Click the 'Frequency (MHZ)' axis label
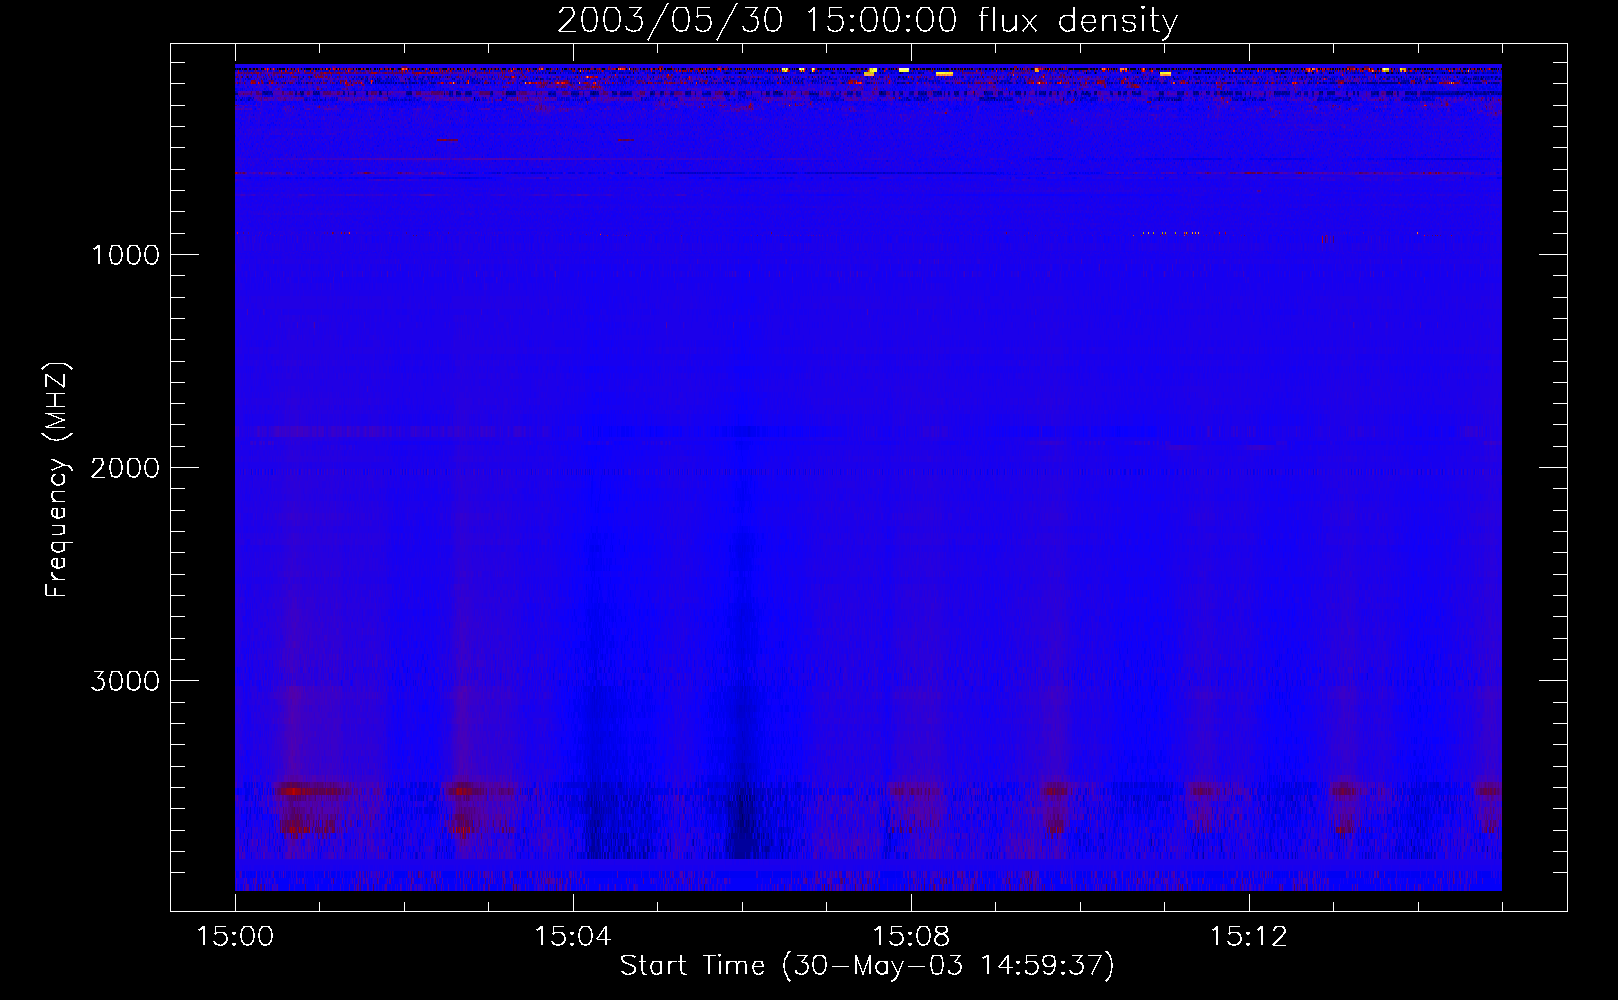1618x1000 pixels. point(57,480)
